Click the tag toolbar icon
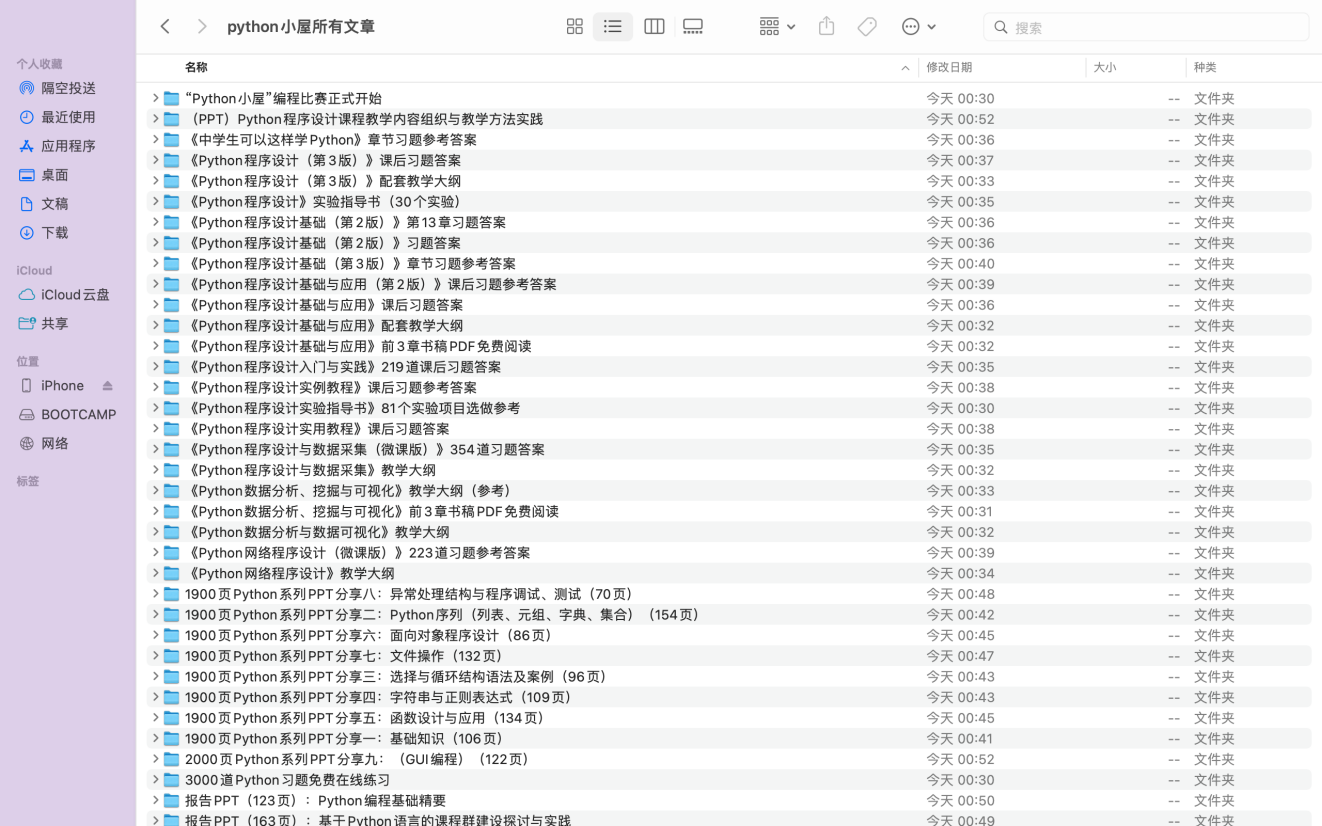The width and height of the screenshot is (1322, 826). click(x=867, y=27)
